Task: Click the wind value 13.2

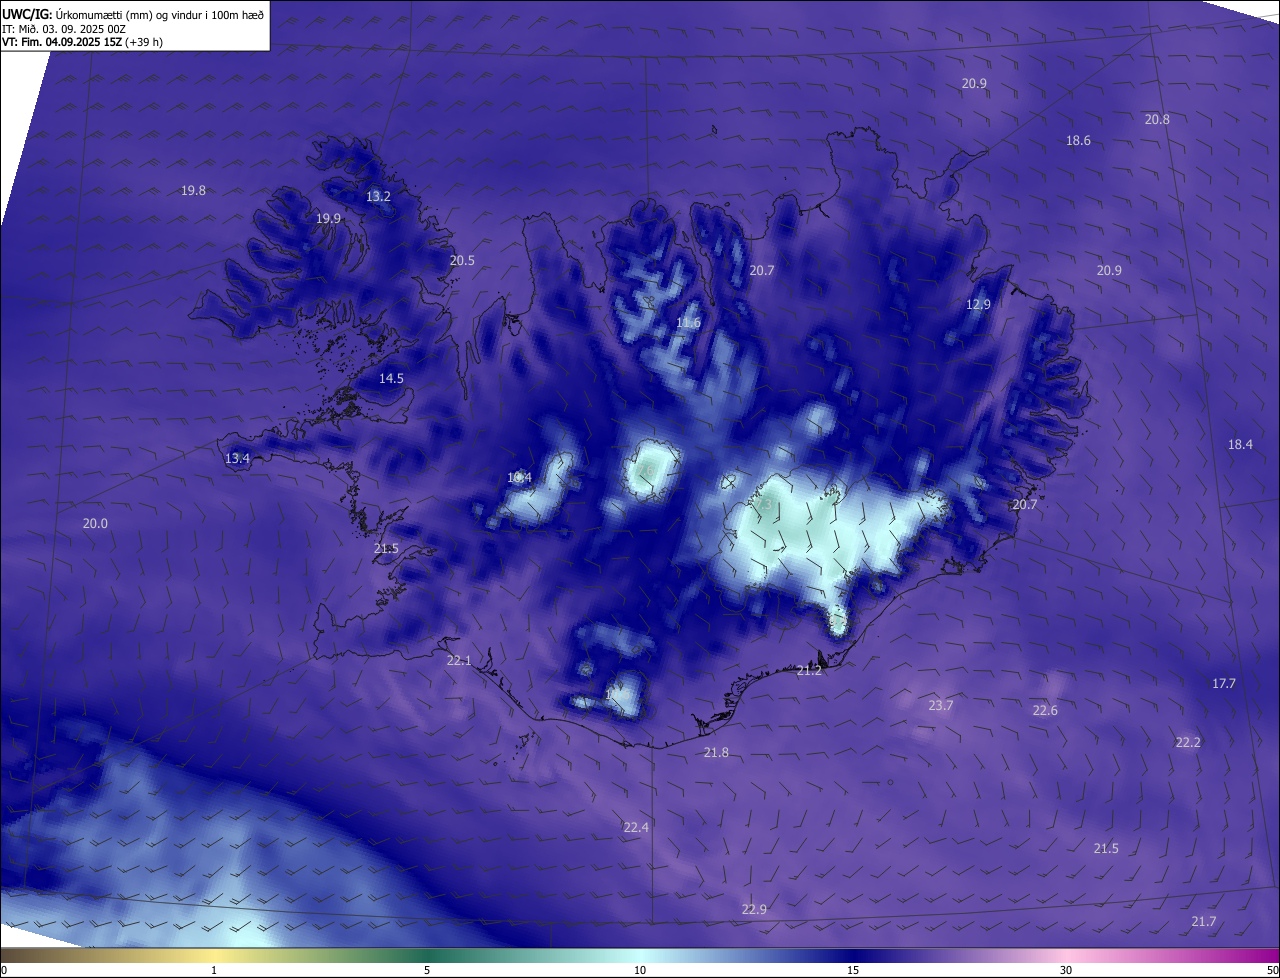Action: coord(378,197)
